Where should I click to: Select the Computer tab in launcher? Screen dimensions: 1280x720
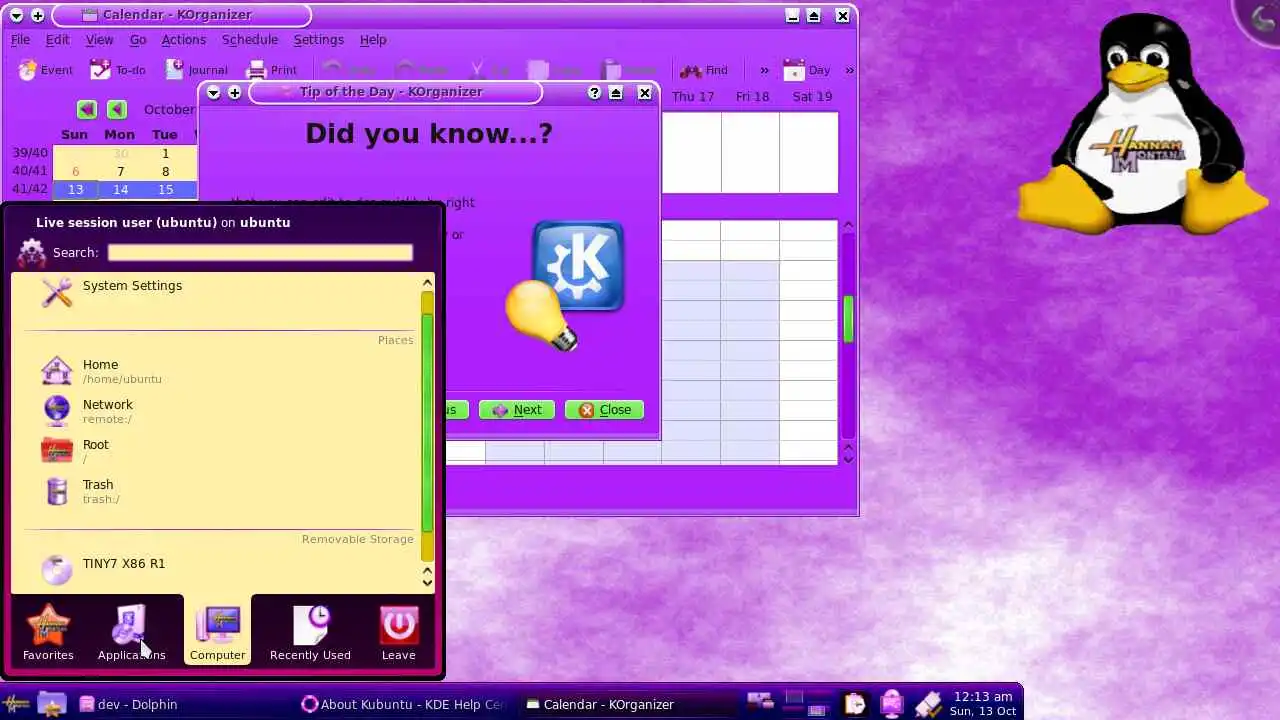(x=217, y=630)
